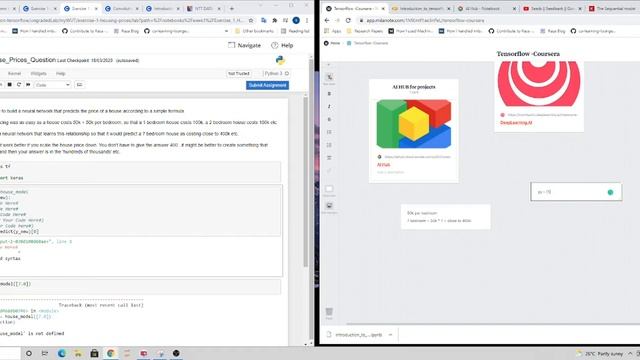Open the Kernel menu in Jupyter
Viewport: 640px width, 360px height.
point(14,73)
